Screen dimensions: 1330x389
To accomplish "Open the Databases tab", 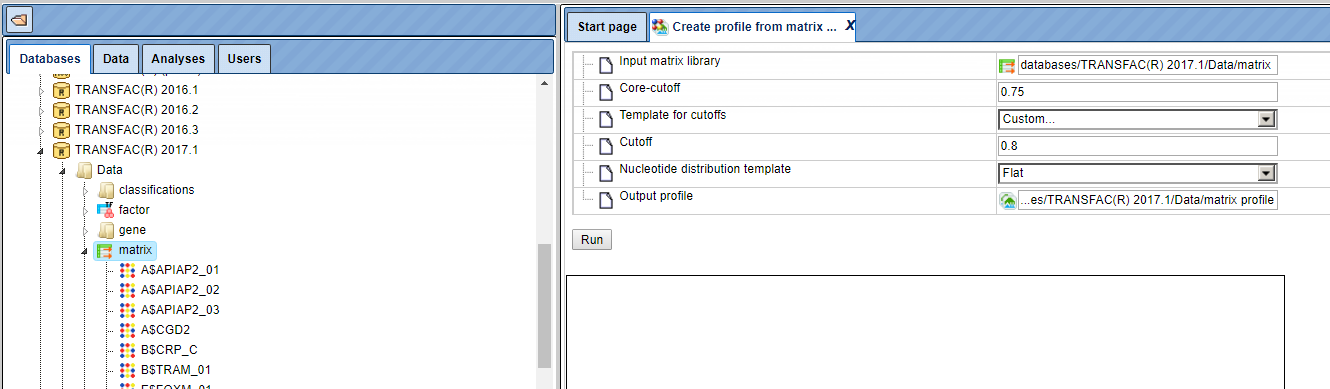I will coord(49,59).
